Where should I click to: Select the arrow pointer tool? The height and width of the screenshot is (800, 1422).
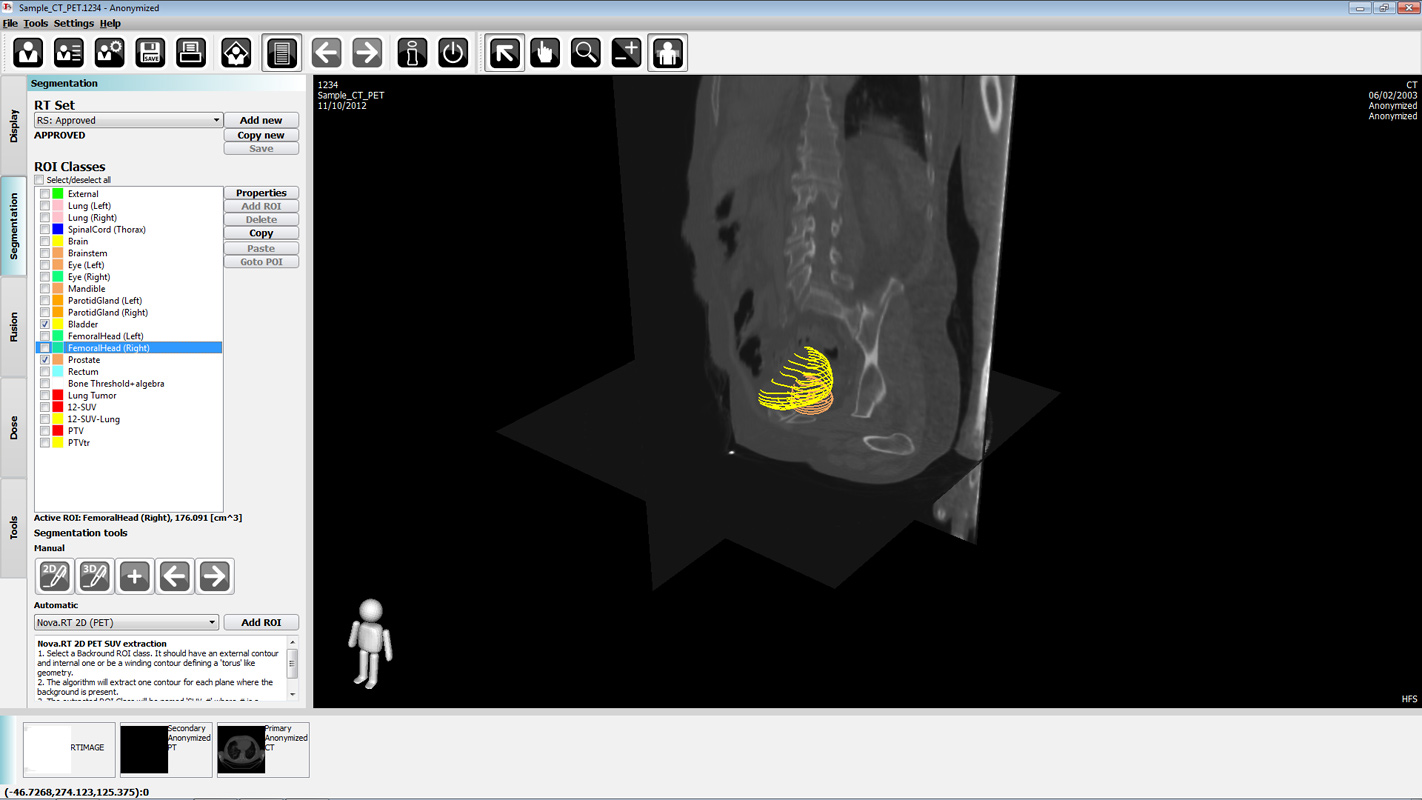click(505, 52)
